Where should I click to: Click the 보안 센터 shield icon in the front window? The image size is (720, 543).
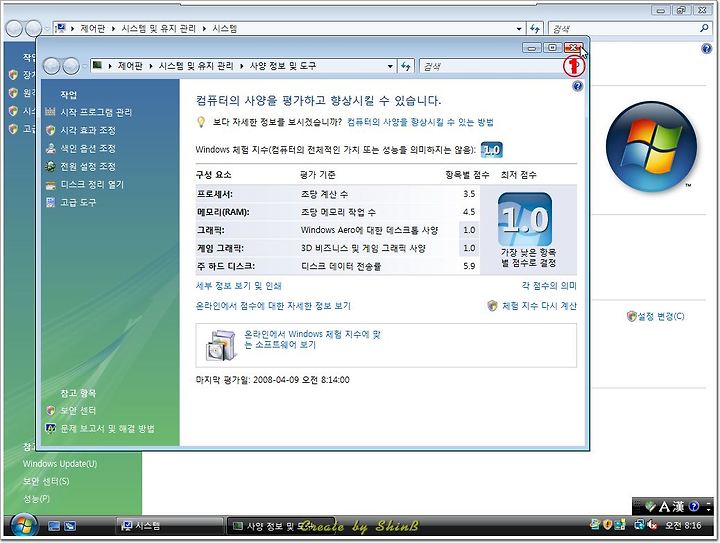[51, 410]
